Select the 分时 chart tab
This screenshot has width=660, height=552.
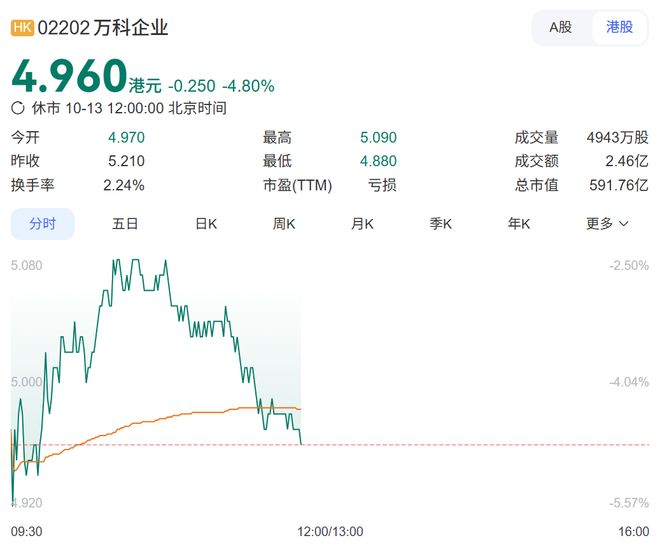[x=43, y=224]
